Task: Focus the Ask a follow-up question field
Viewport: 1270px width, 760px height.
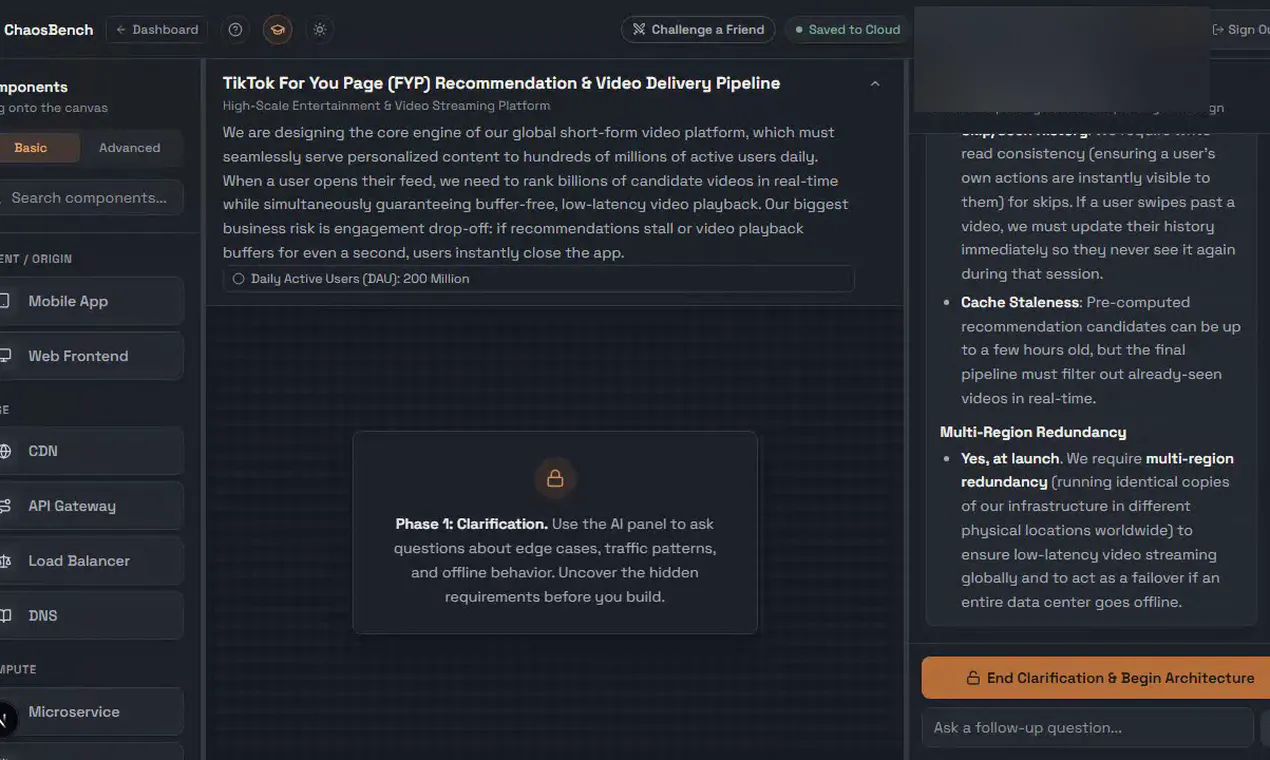Action: pos(1088,728)
